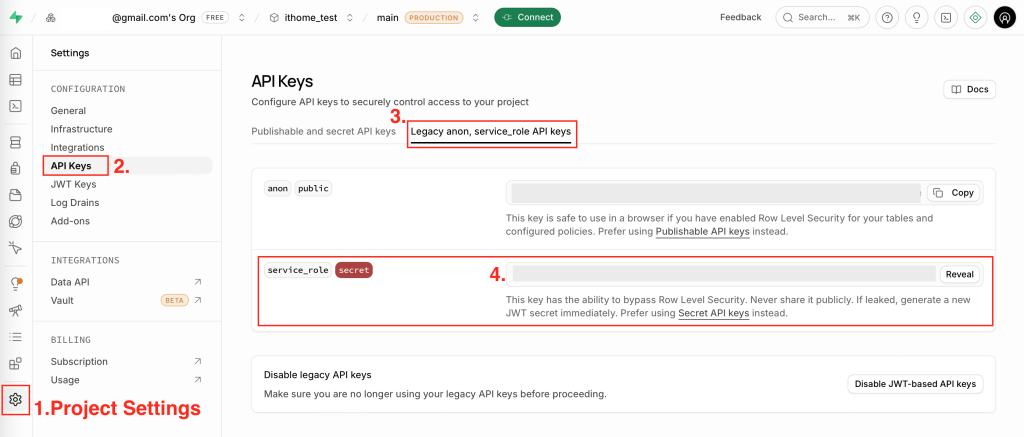Click the Feedback button
The image size is (1024, 437).
click(741, 18)
